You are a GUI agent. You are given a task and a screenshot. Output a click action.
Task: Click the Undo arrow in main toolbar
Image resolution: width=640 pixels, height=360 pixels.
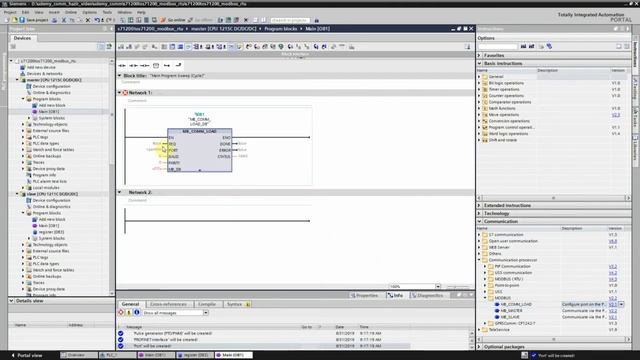pos(97,20)
